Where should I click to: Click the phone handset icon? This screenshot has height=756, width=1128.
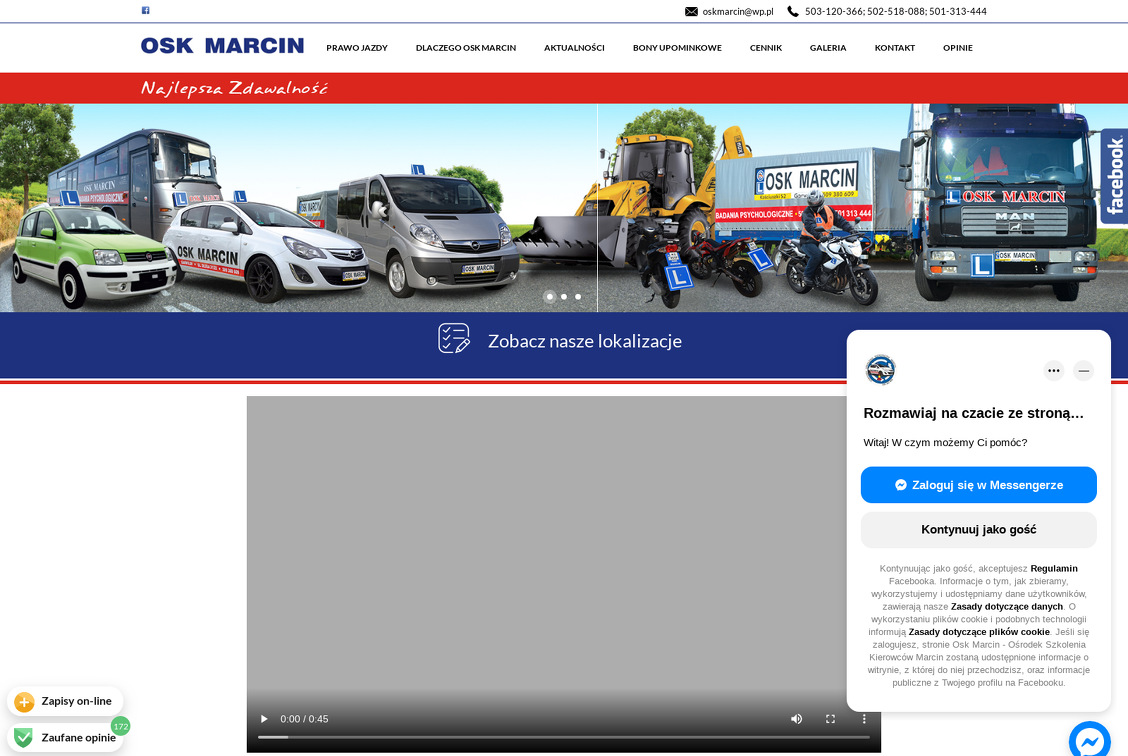793,12
